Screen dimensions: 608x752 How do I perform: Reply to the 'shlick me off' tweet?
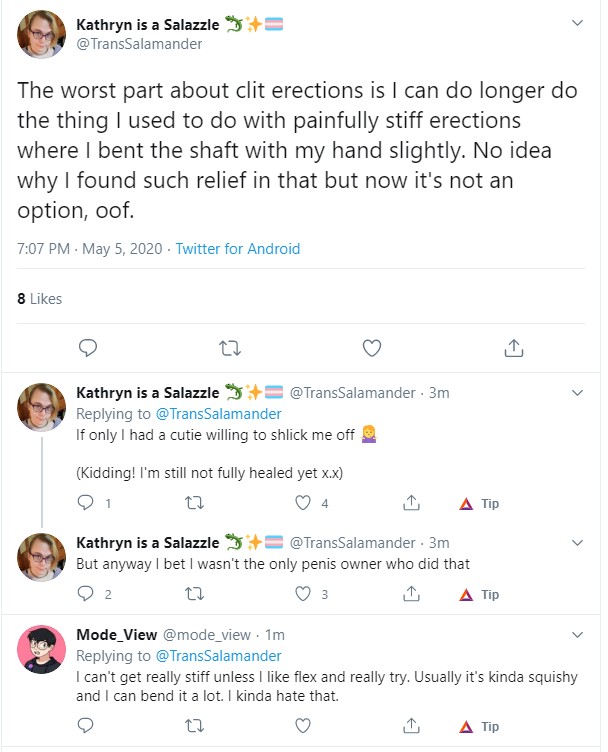(86, 502)
